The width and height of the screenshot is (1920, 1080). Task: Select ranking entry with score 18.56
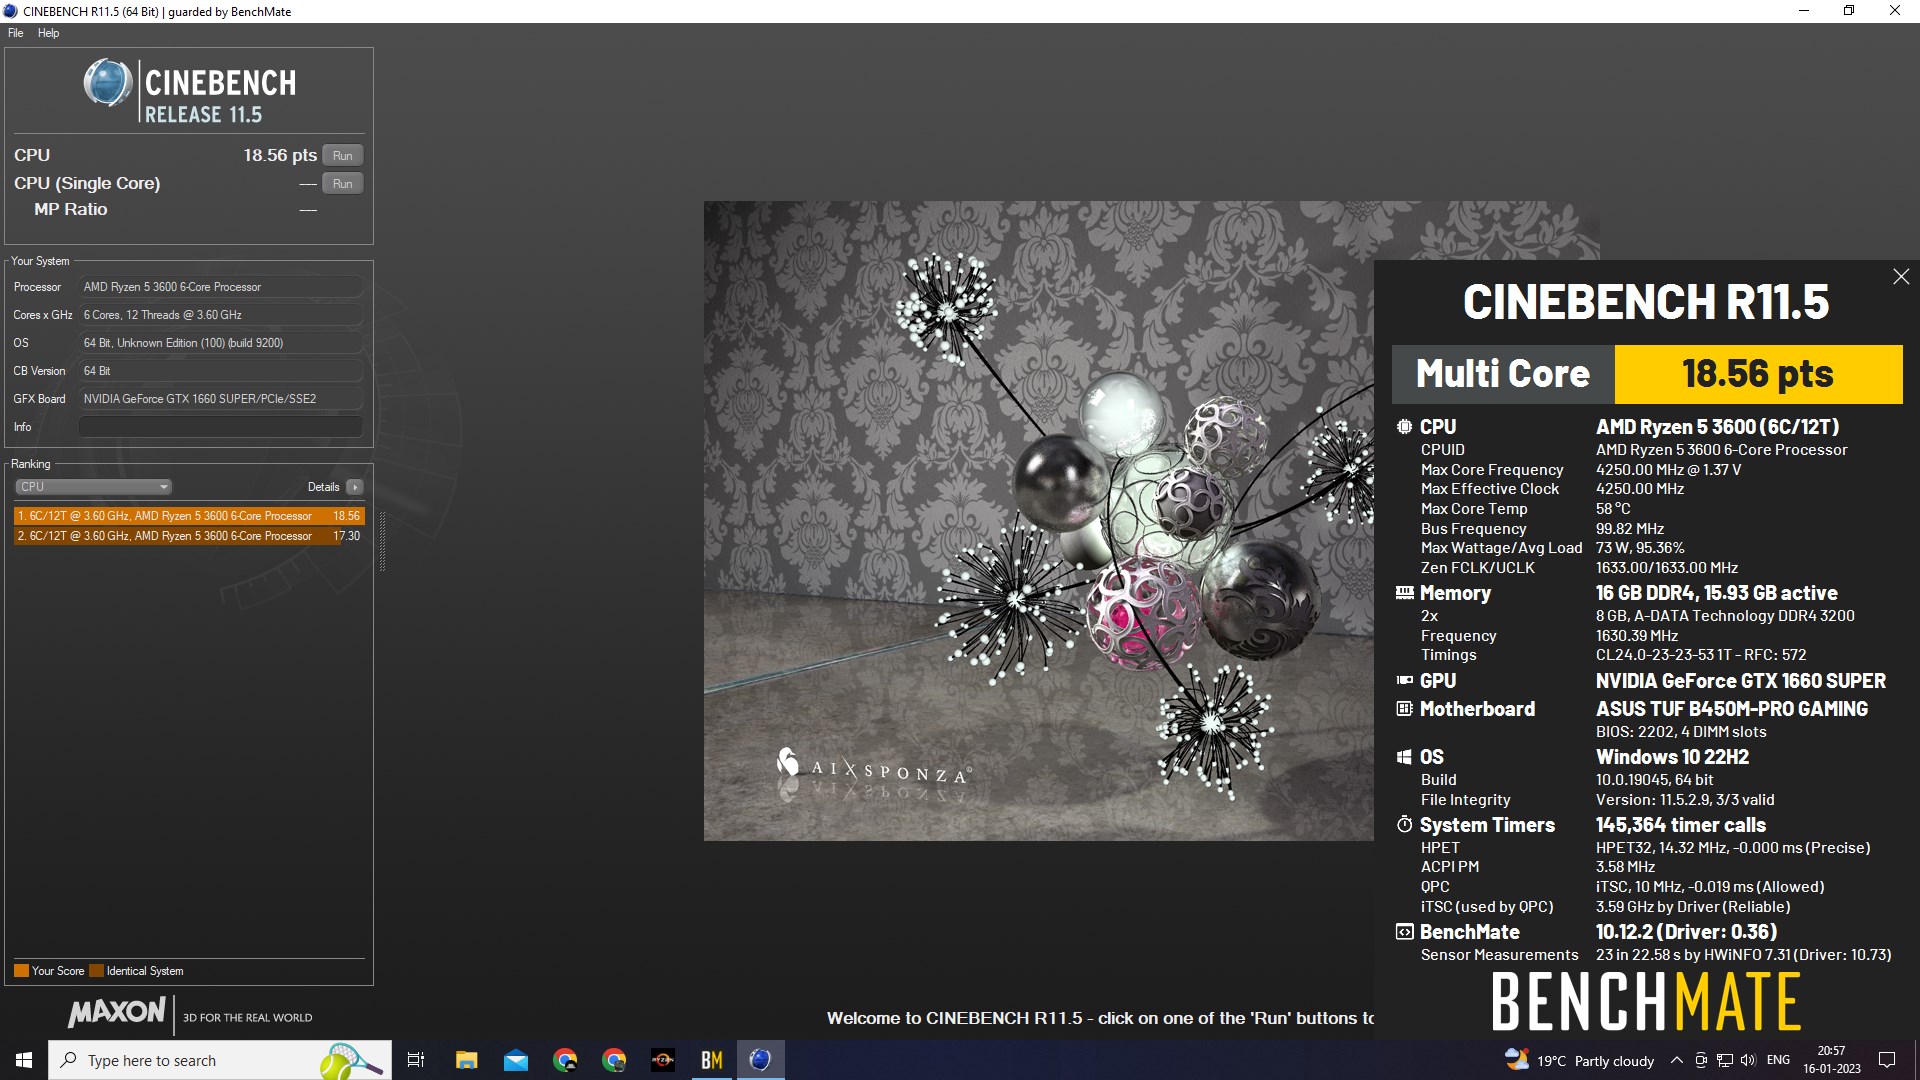click(189, 516)
